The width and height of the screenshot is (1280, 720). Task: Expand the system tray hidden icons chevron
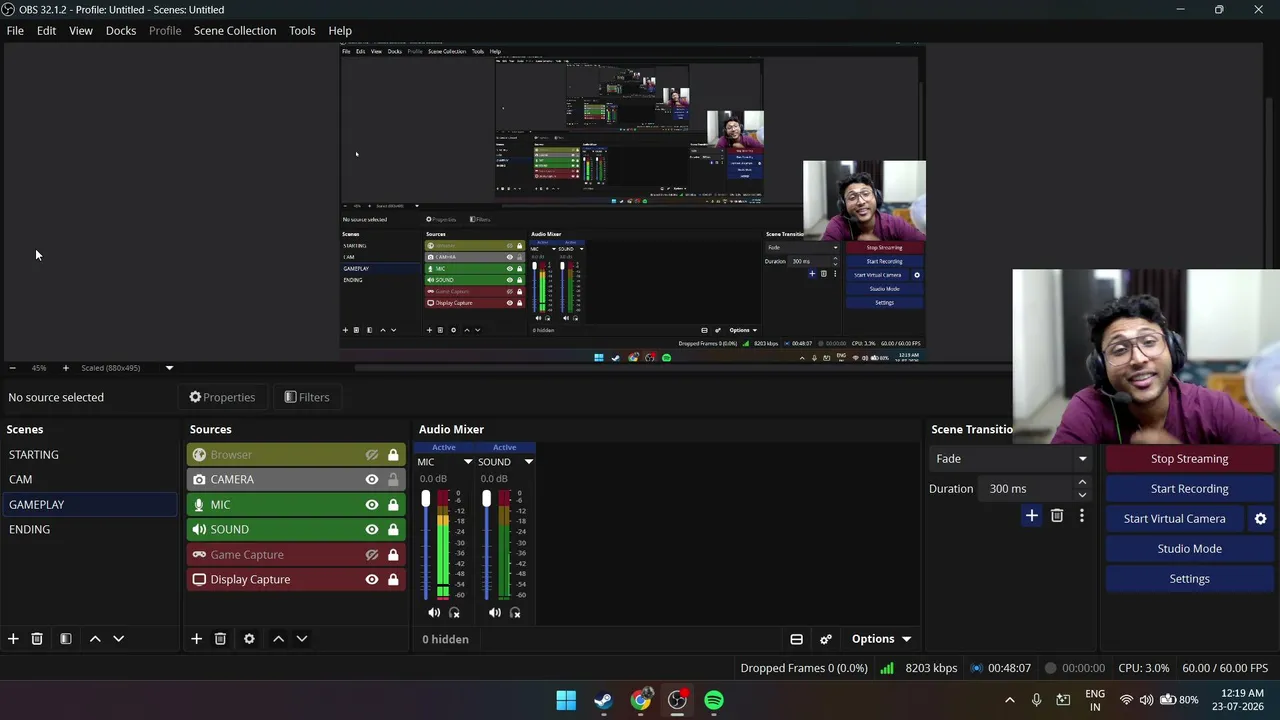point(1009,700)
